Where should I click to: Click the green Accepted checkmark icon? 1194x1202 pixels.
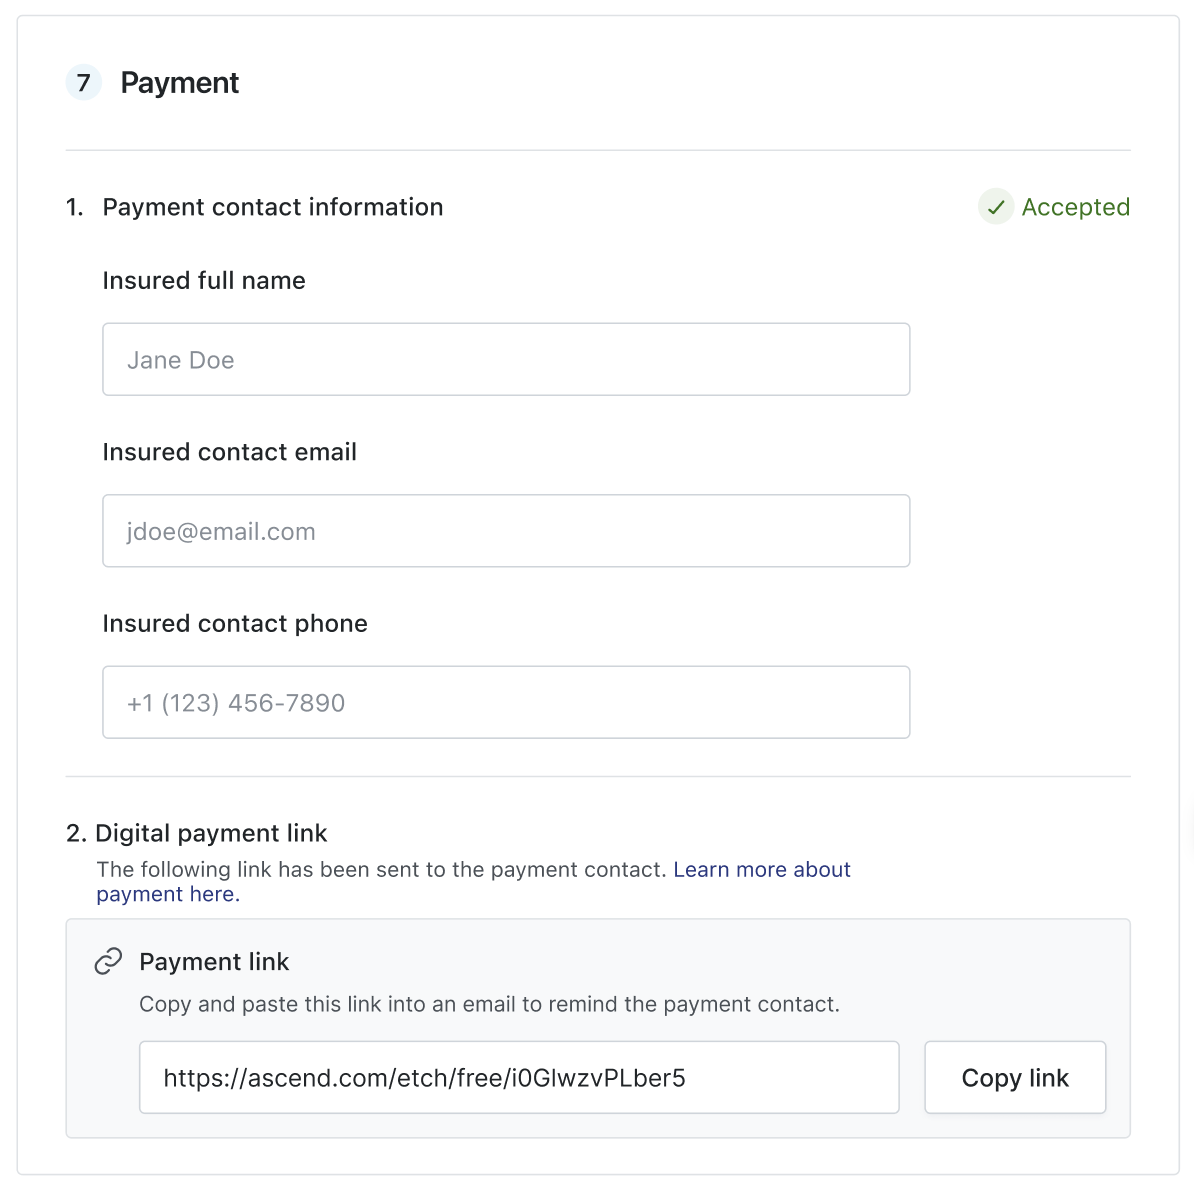click(995, 207)
